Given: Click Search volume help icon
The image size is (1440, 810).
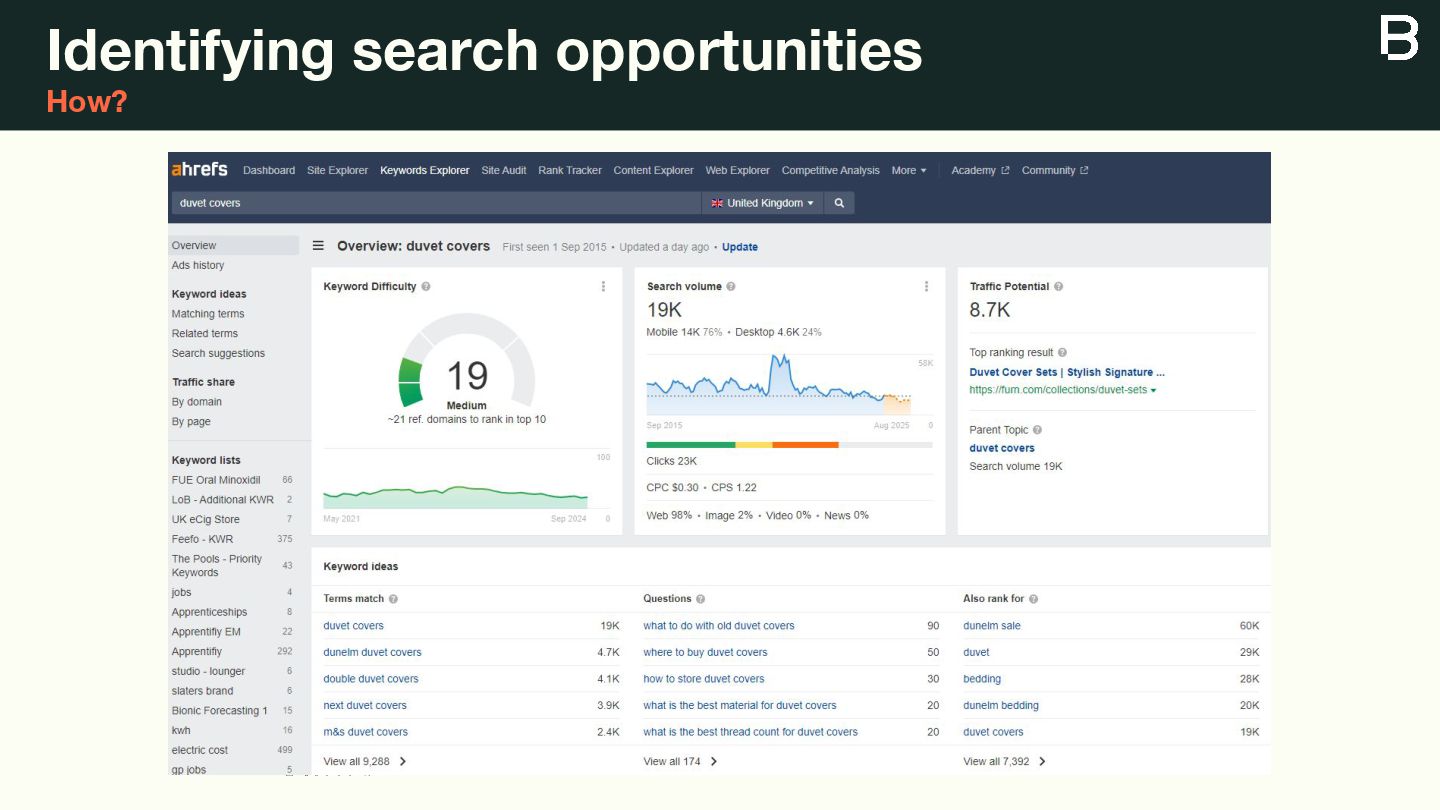Looking at the screenshot, I should (x=731, y=287).
